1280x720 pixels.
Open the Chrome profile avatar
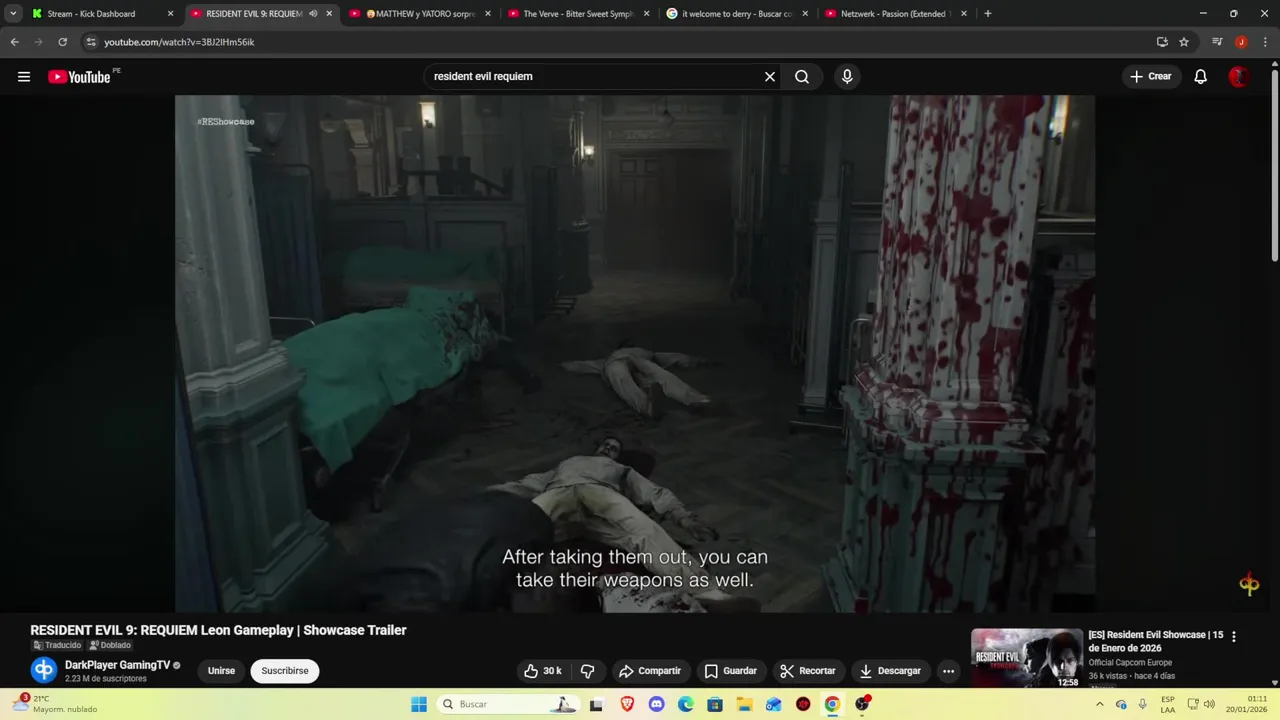1241,42
